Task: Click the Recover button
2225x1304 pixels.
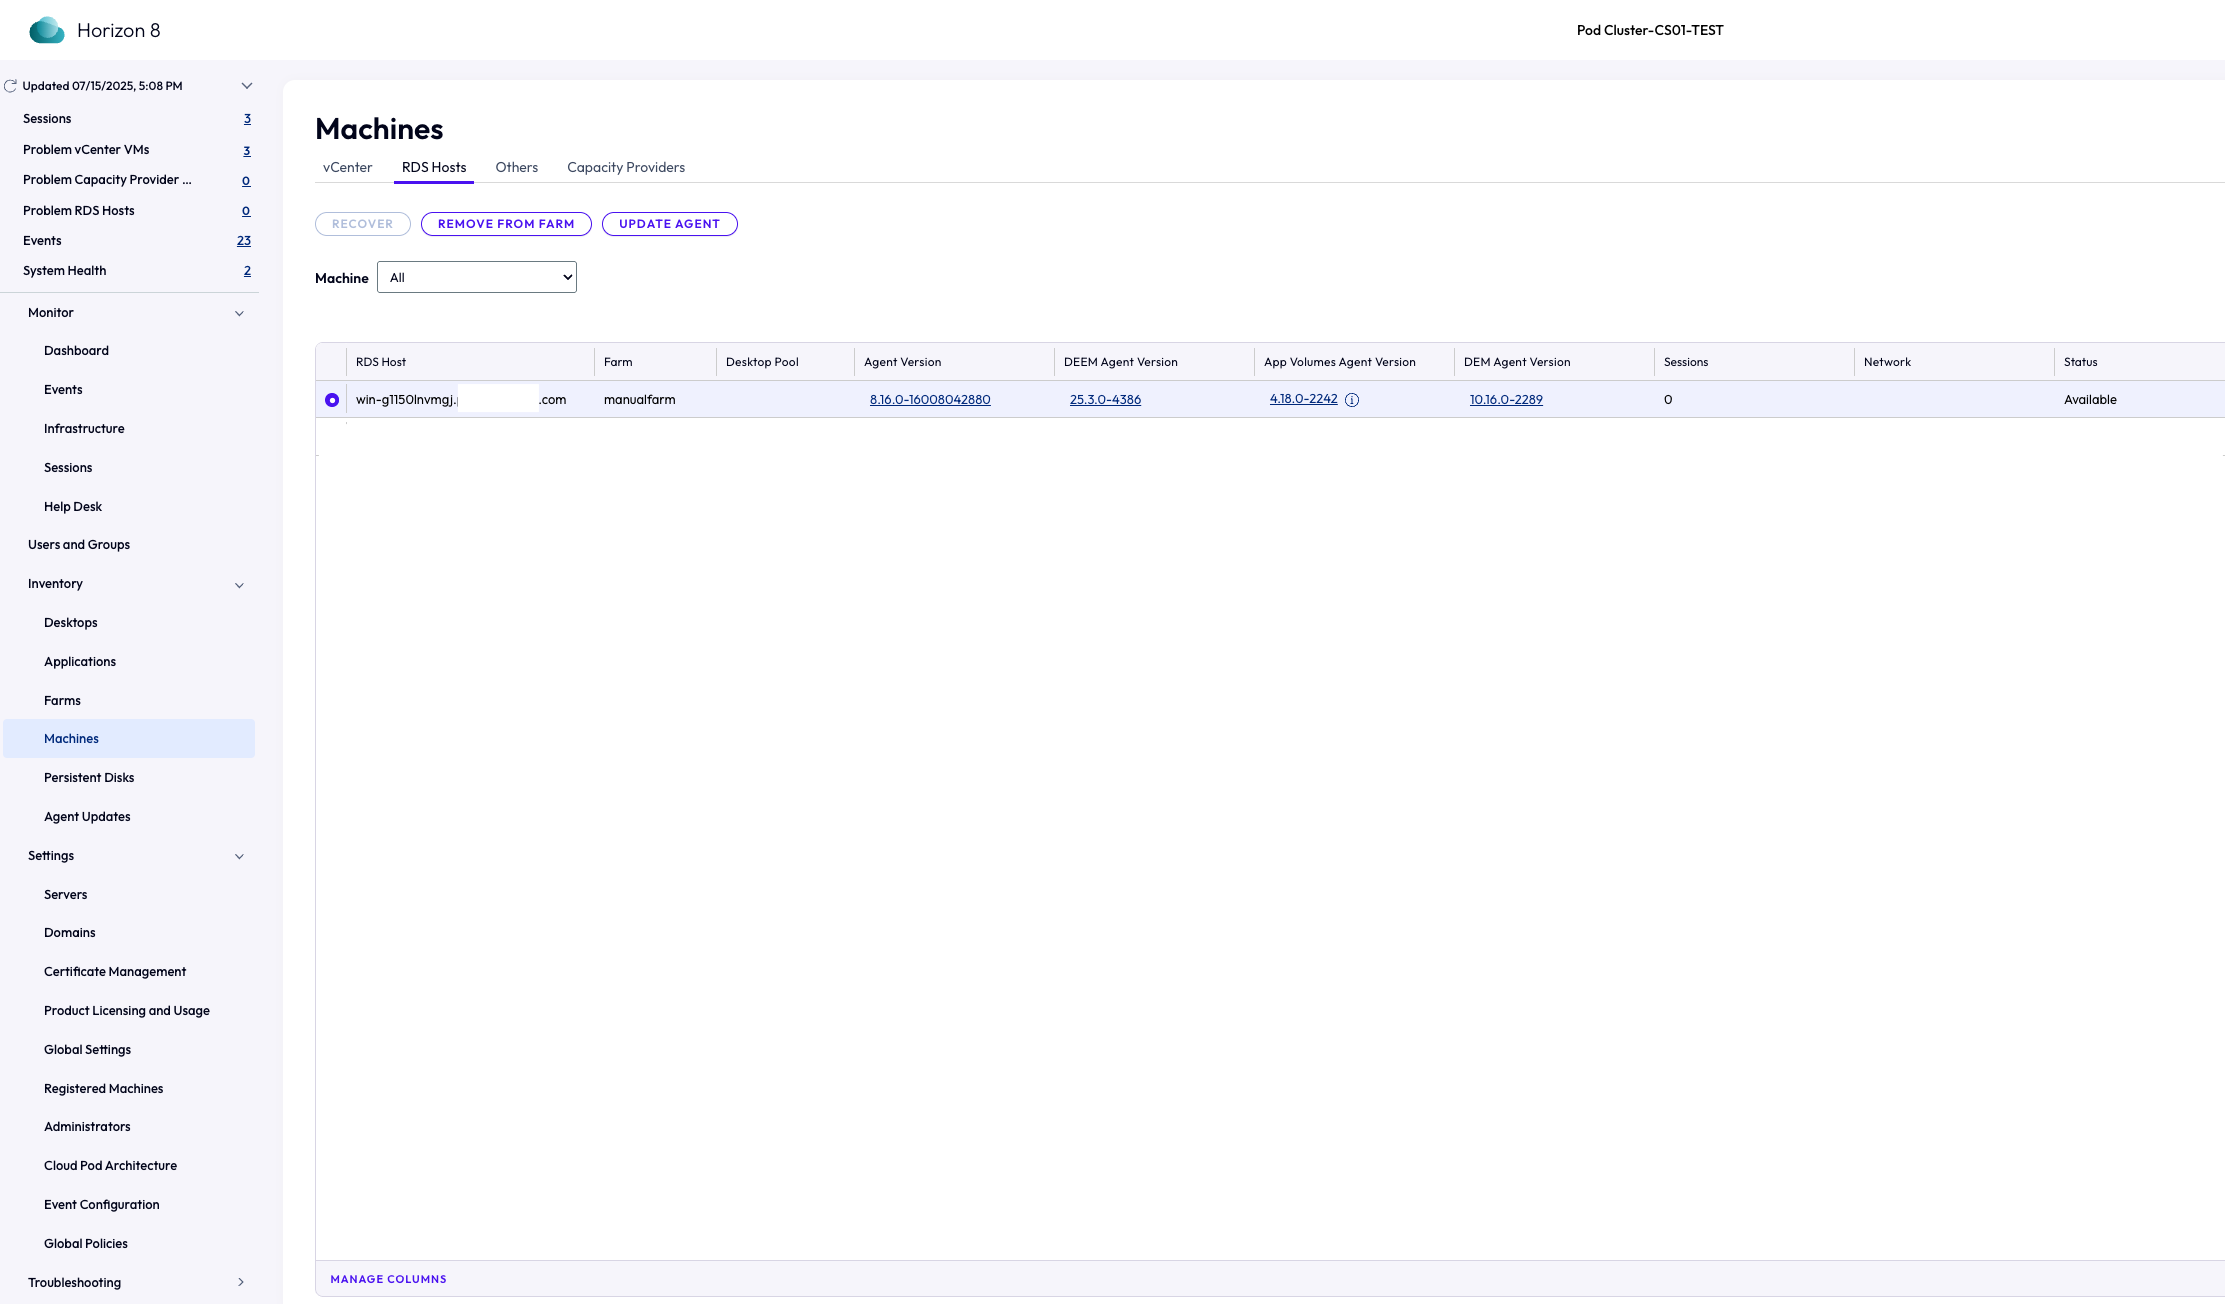Action: coord(363,224)
